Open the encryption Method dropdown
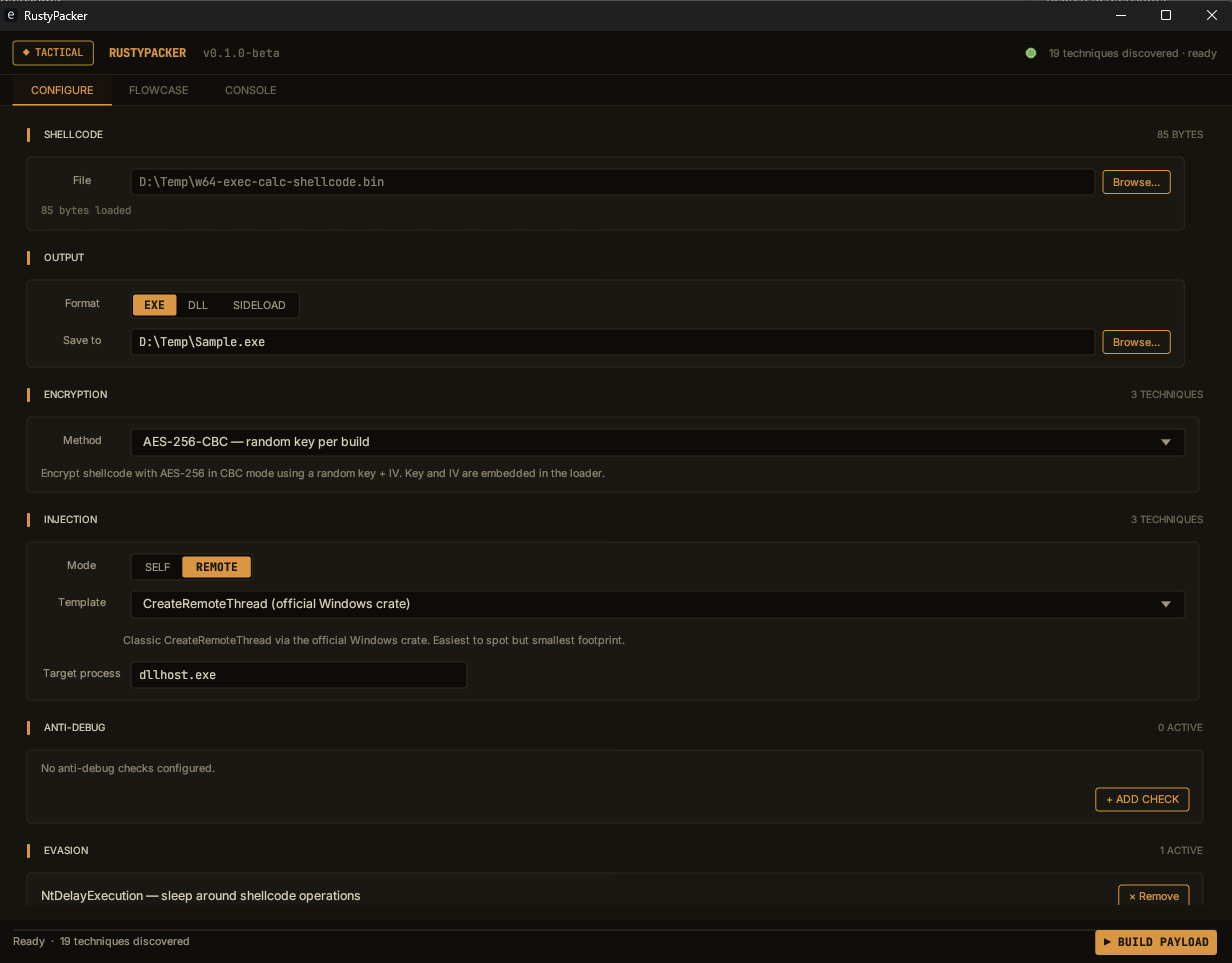The width and height of the screenshot is (1232, 963). pos(657,442)
